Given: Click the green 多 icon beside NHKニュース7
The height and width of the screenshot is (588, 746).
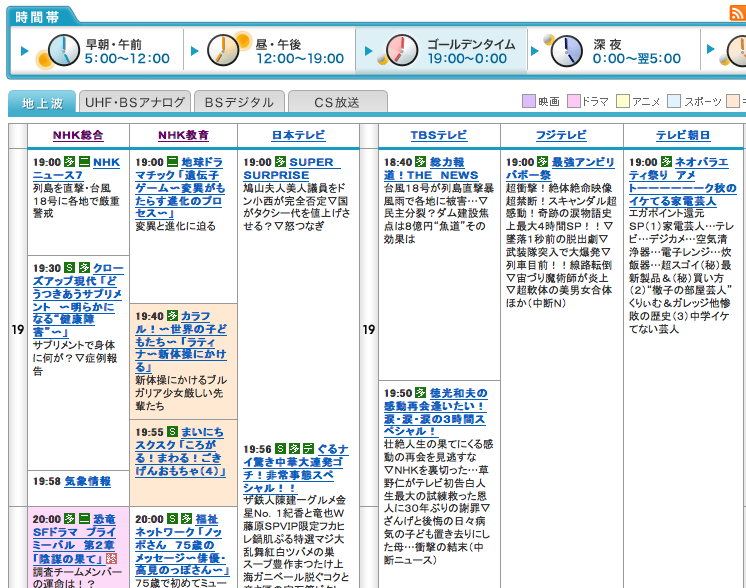Looking at the screenshot, I should click(69, 162).
